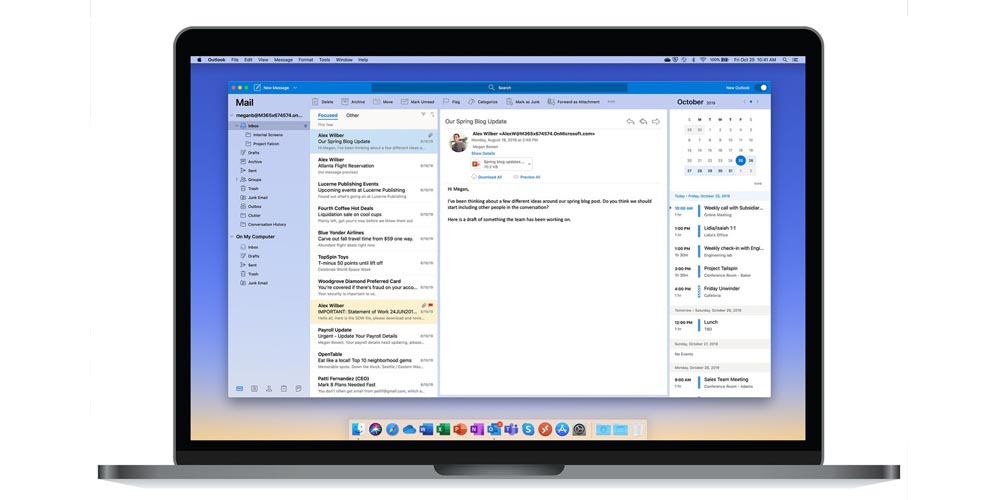Screen dimensions: 1000x500
Task: Launch Excel from the Dock
Action: pos(443,429)
